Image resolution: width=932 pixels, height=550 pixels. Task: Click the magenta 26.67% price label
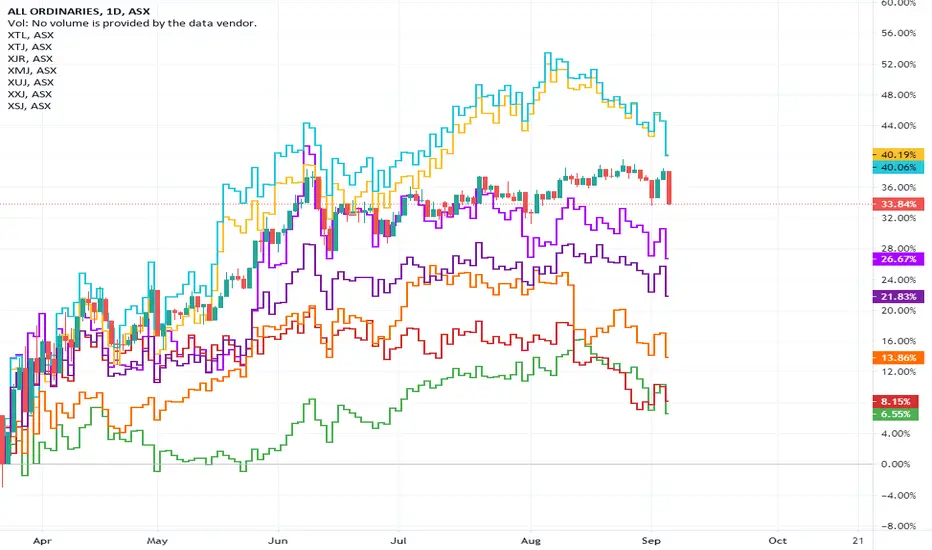coord(898,259)
